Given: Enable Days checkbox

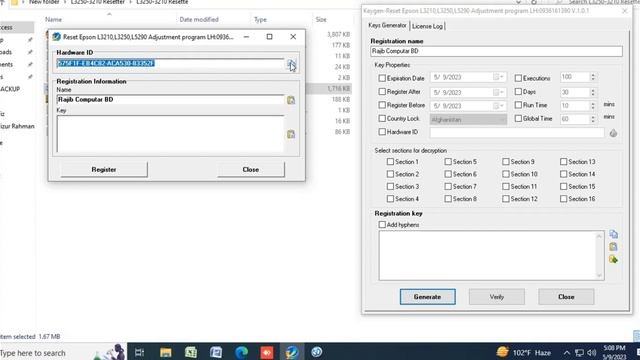Looking at the screenshot, I should pyautogui.click(x=518, y=92).
